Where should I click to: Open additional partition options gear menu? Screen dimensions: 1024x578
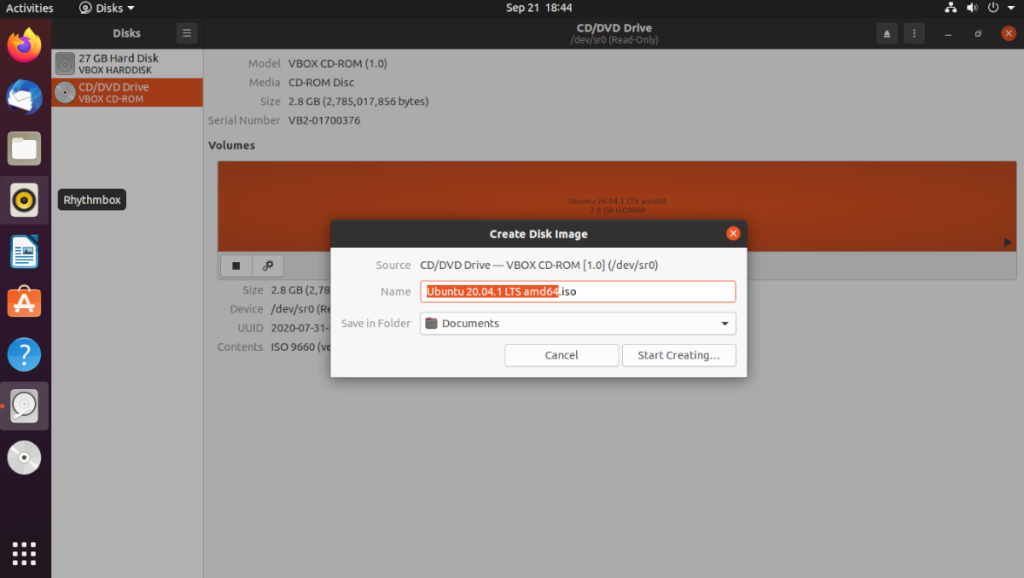pyautogui.click(x=268, y=265)
